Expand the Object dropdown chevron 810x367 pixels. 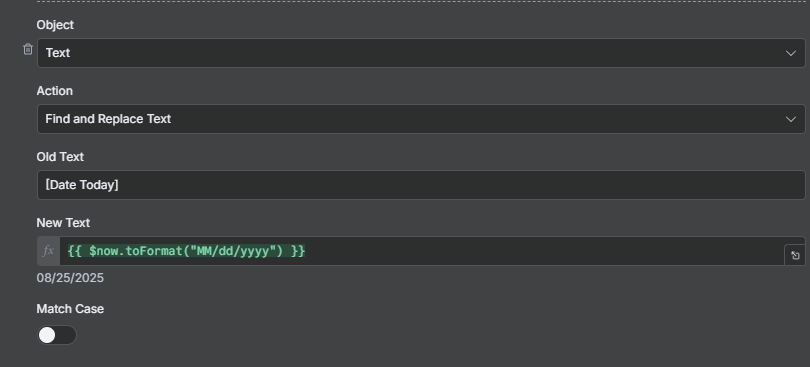(790, 53)
